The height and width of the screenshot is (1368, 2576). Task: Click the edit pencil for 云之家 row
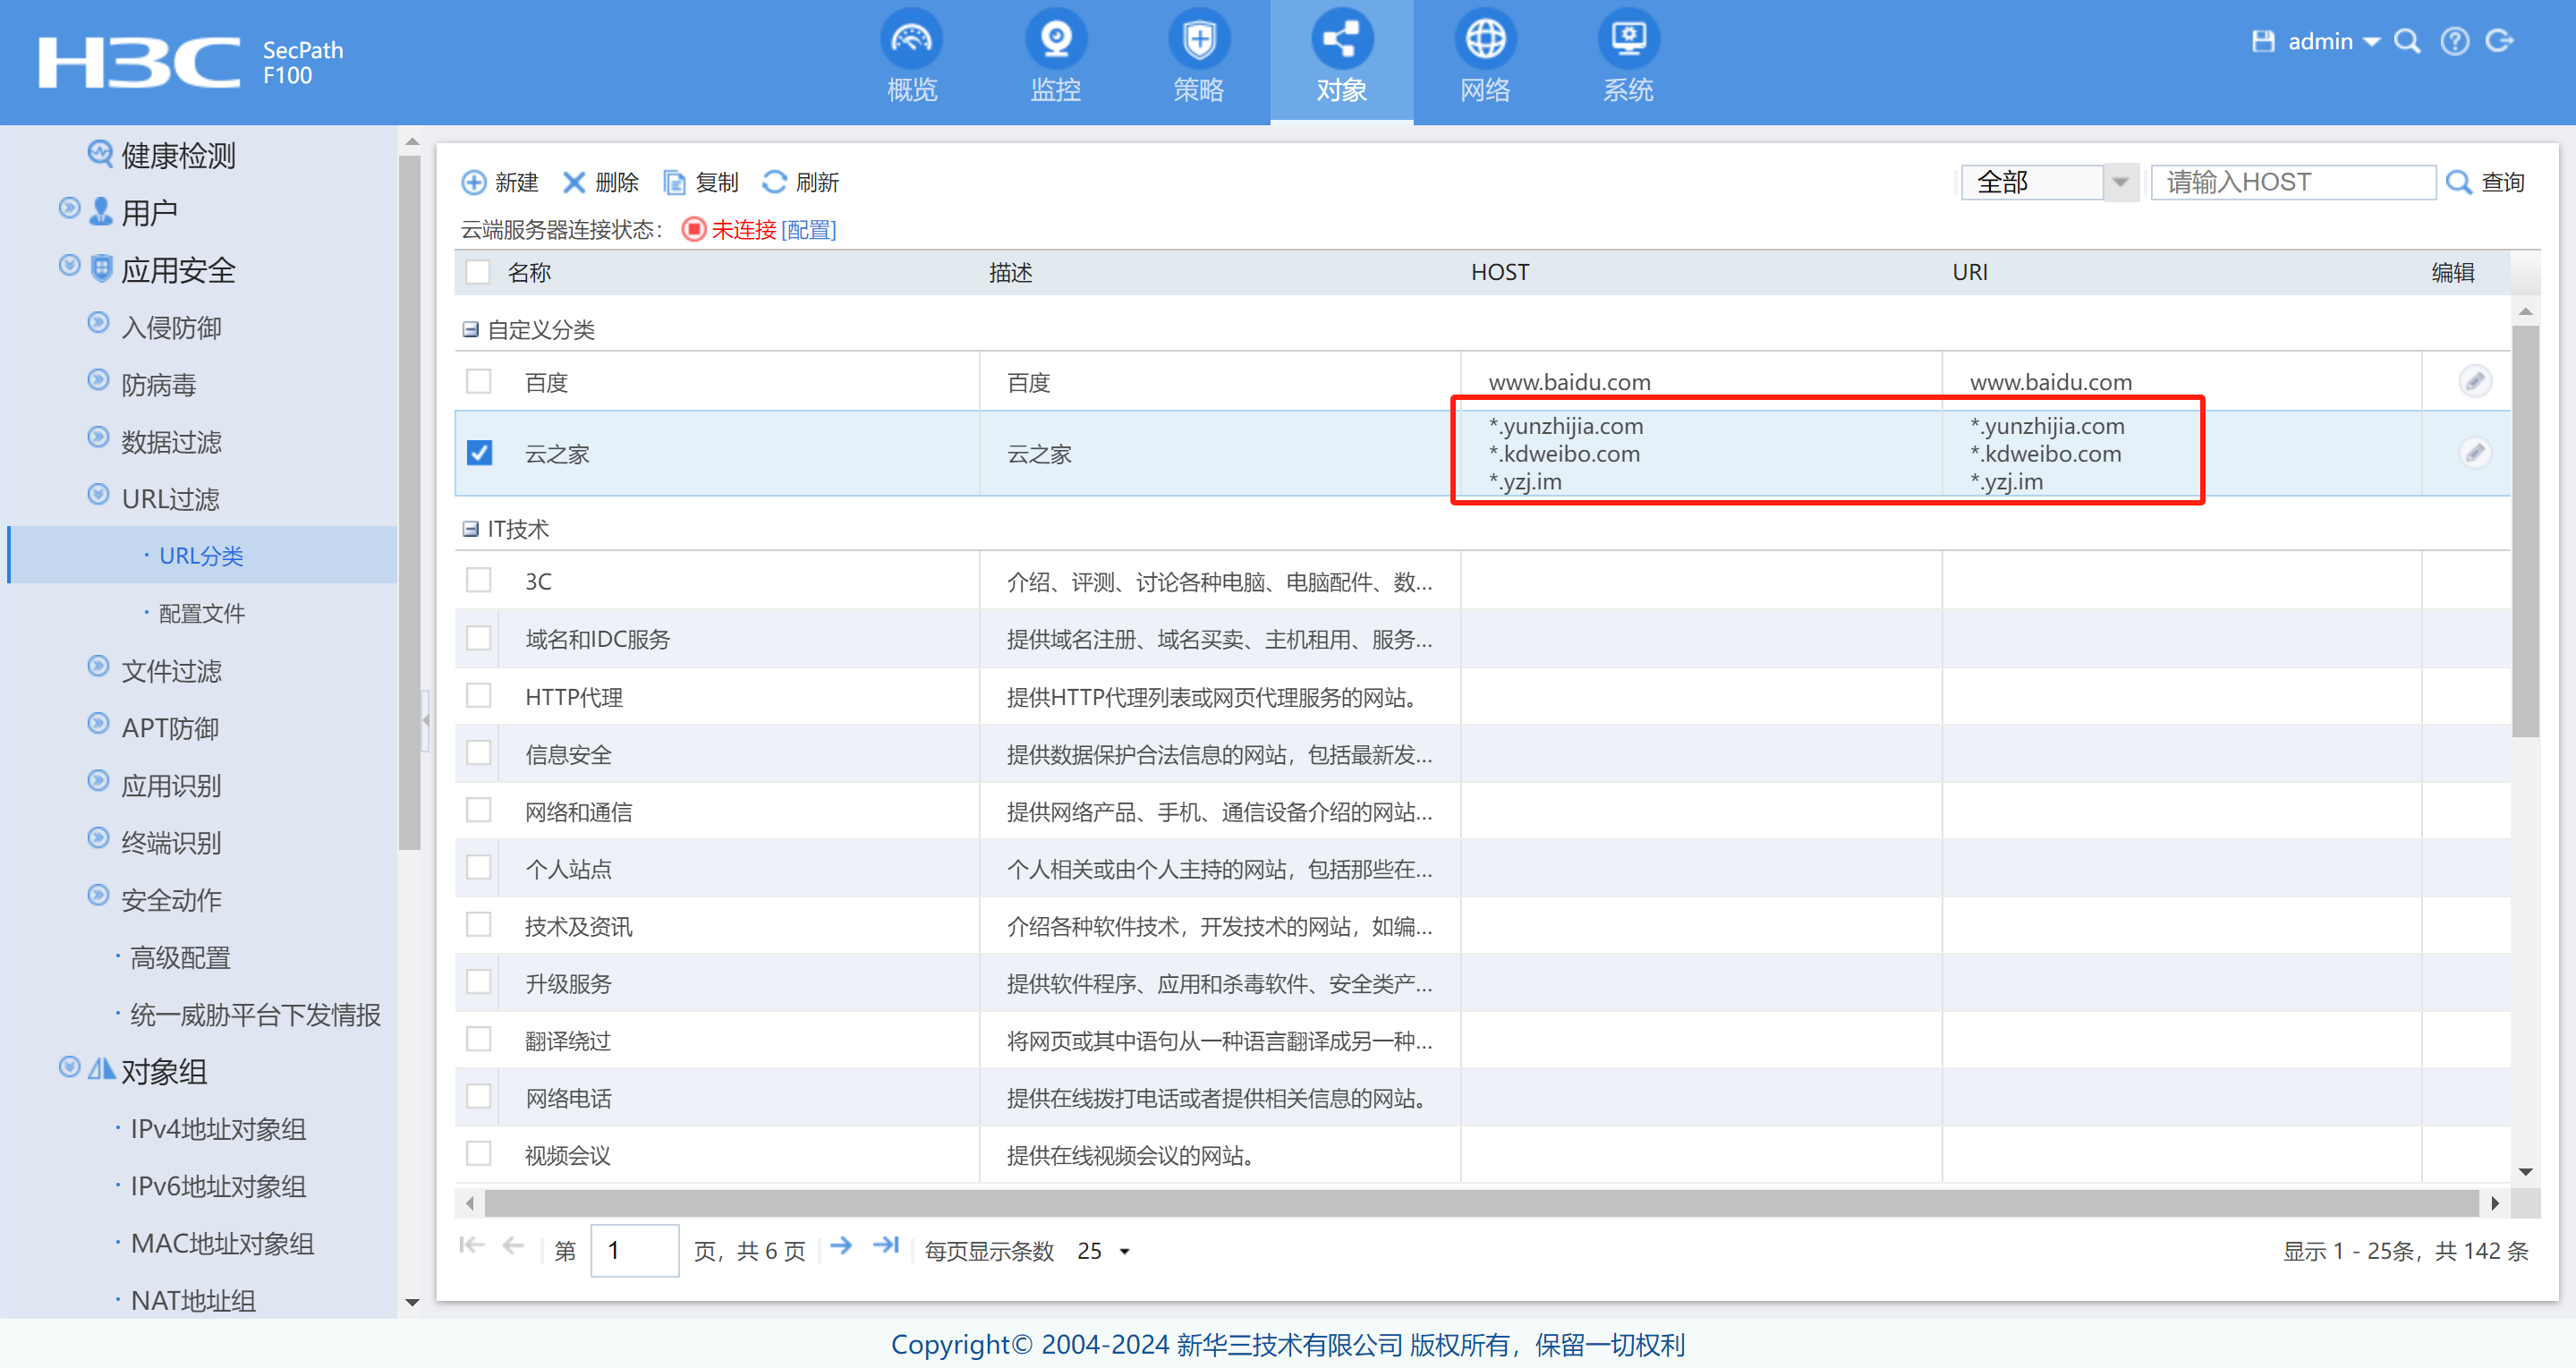[x=2474, y=453]
